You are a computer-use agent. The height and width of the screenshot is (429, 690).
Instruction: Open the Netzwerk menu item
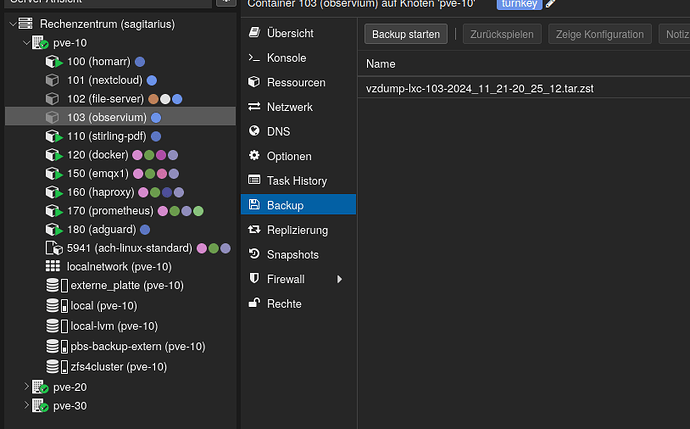click(x=298, y=107)
